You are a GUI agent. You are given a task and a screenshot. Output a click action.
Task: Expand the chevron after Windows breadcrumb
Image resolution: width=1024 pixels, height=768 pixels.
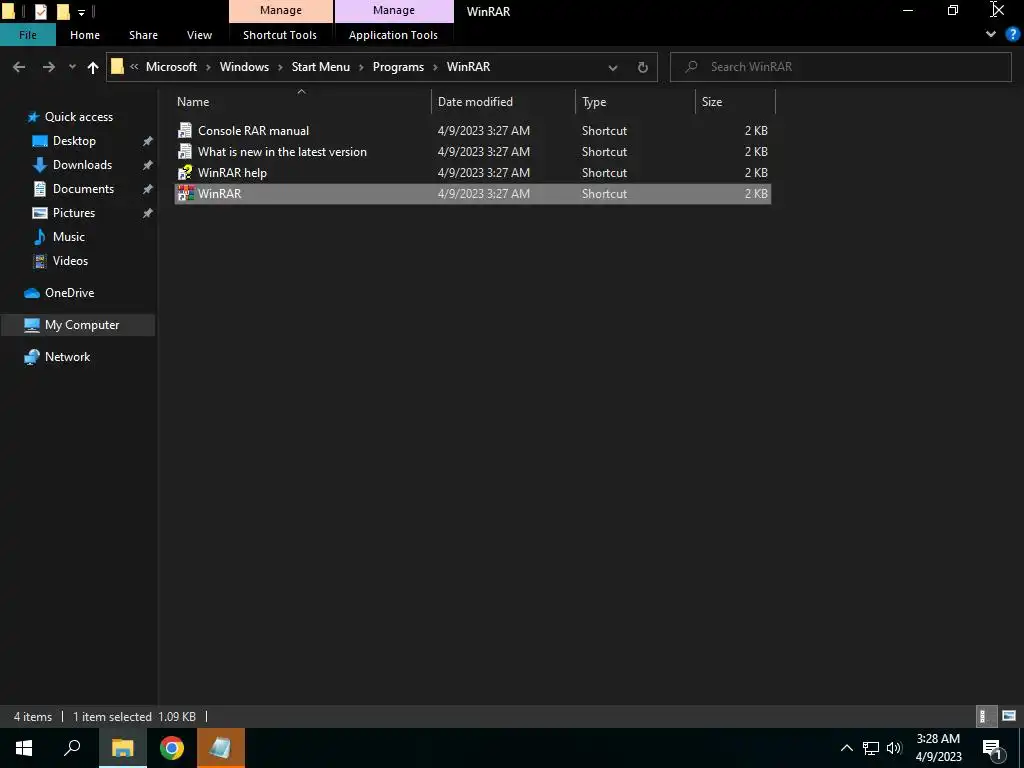[x=281, y=67]
